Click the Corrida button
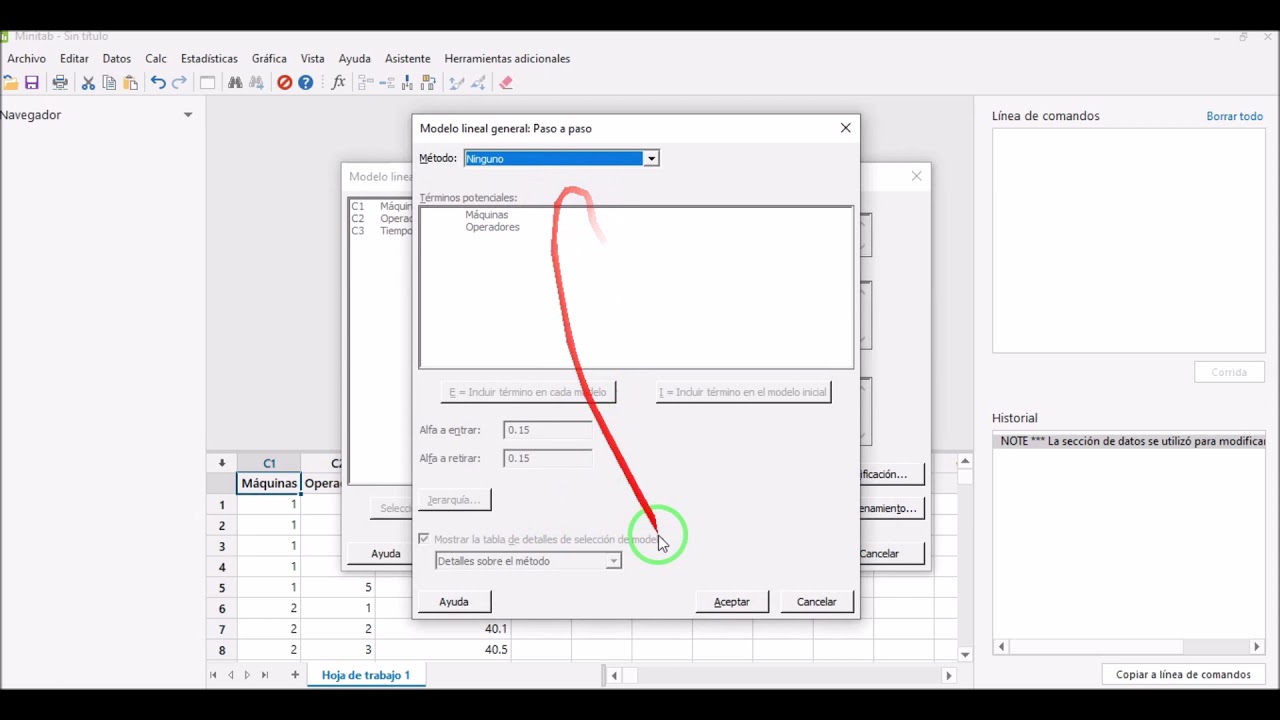The image size is (1280, 720). pos(1229,372)
